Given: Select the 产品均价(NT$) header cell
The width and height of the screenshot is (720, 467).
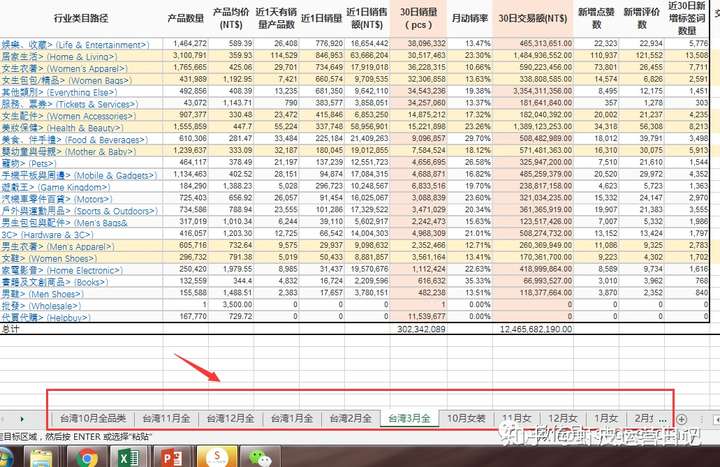Looking at the screenshot, I should (231, 18).
